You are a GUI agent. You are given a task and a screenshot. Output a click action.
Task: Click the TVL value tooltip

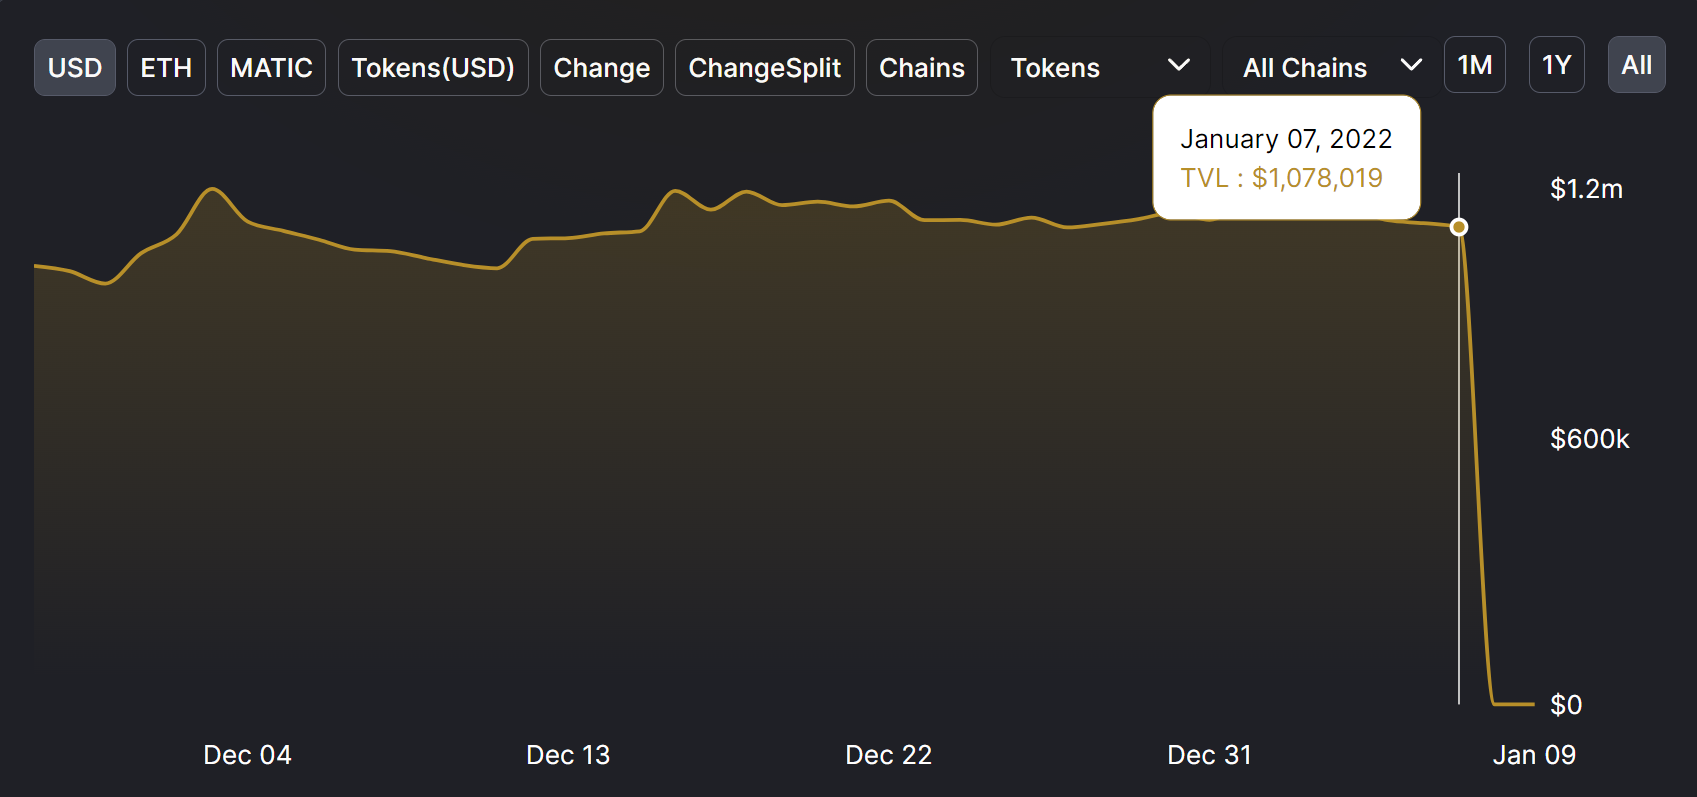(1286, 158)
